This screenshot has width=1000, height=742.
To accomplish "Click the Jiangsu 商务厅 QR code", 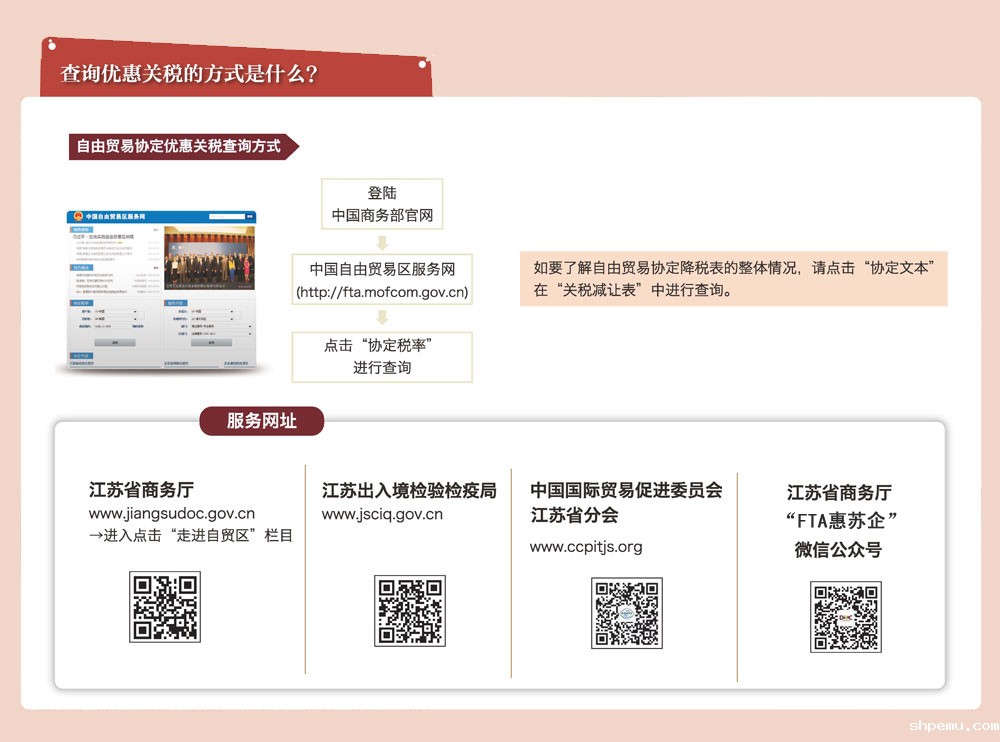I will pos(165,607).
